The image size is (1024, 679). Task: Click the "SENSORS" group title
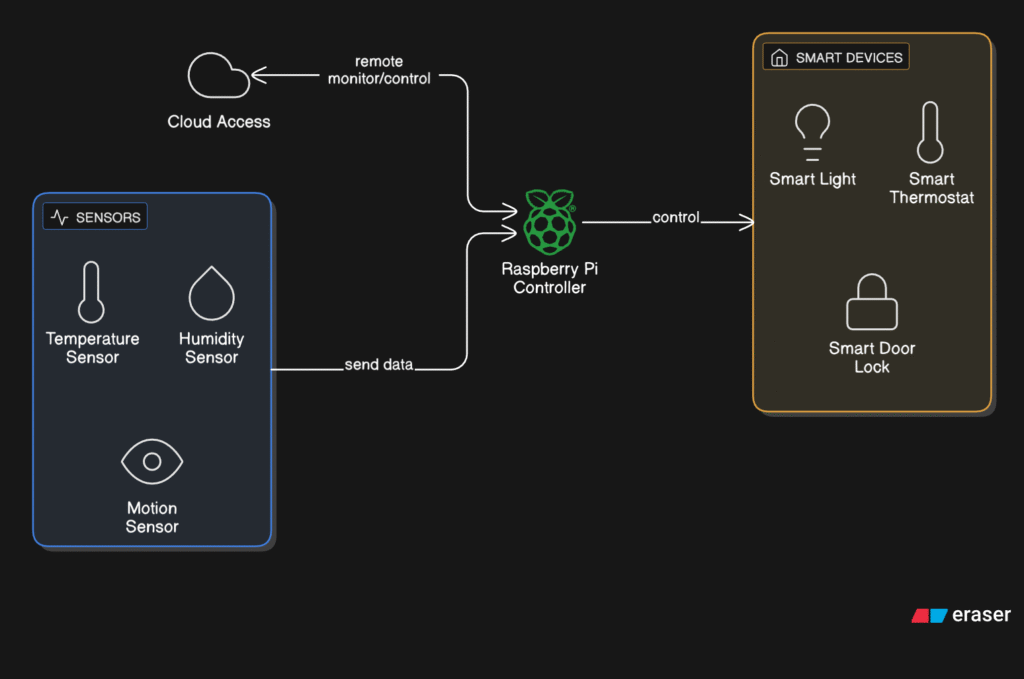tap(108, 217)
